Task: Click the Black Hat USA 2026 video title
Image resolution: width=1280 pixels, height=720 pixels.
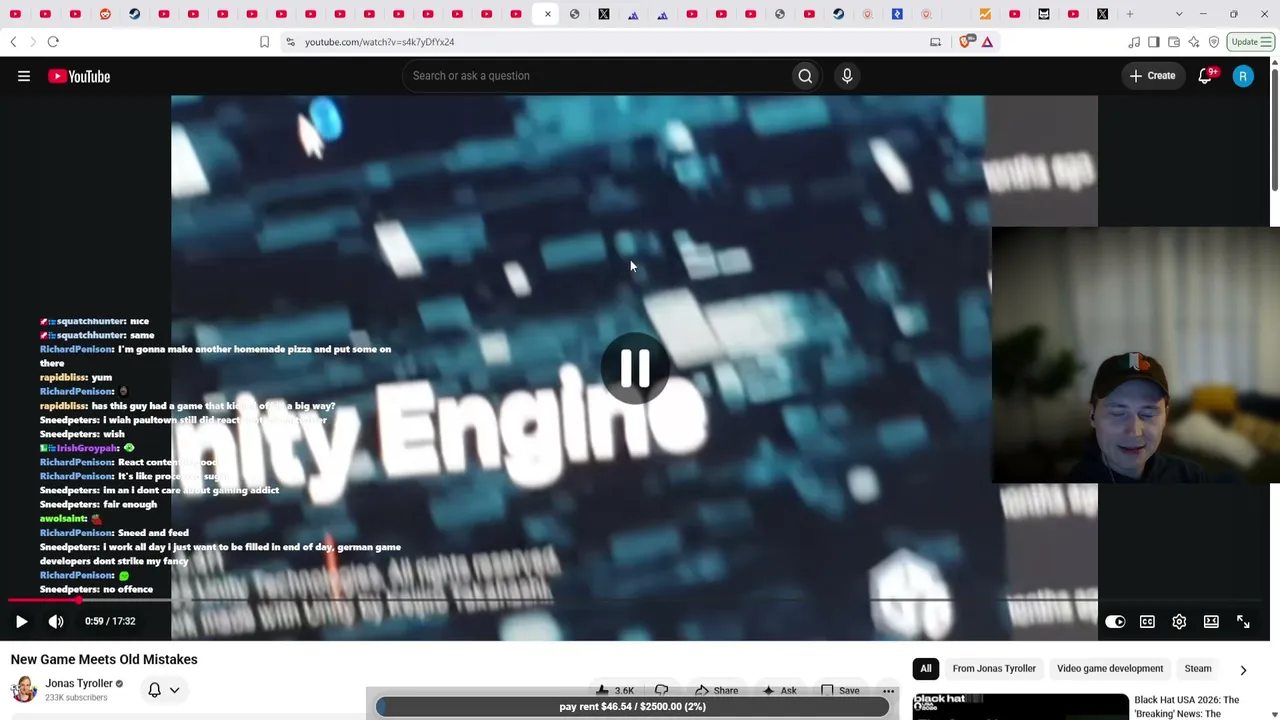Action: click(1187, 706)
